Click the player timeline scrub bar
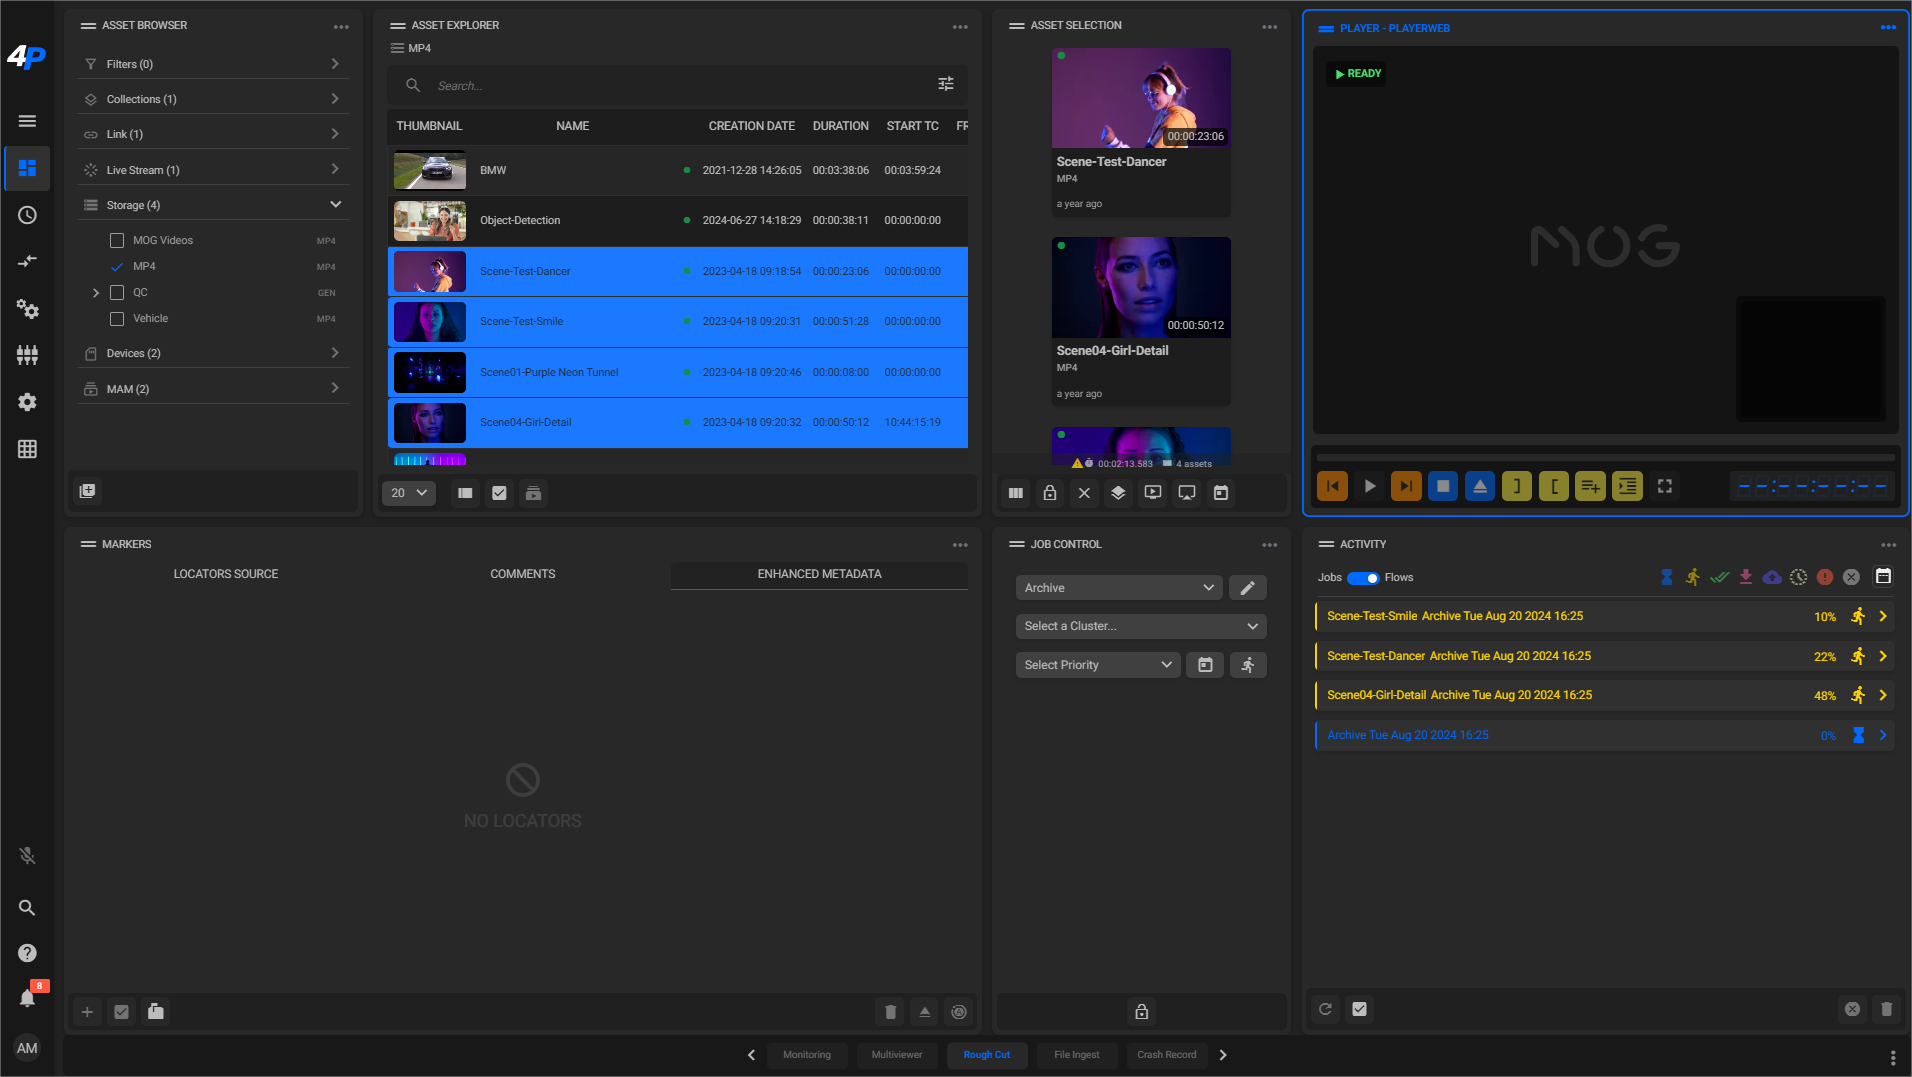1912x1077 pixels. (1605, 457)
